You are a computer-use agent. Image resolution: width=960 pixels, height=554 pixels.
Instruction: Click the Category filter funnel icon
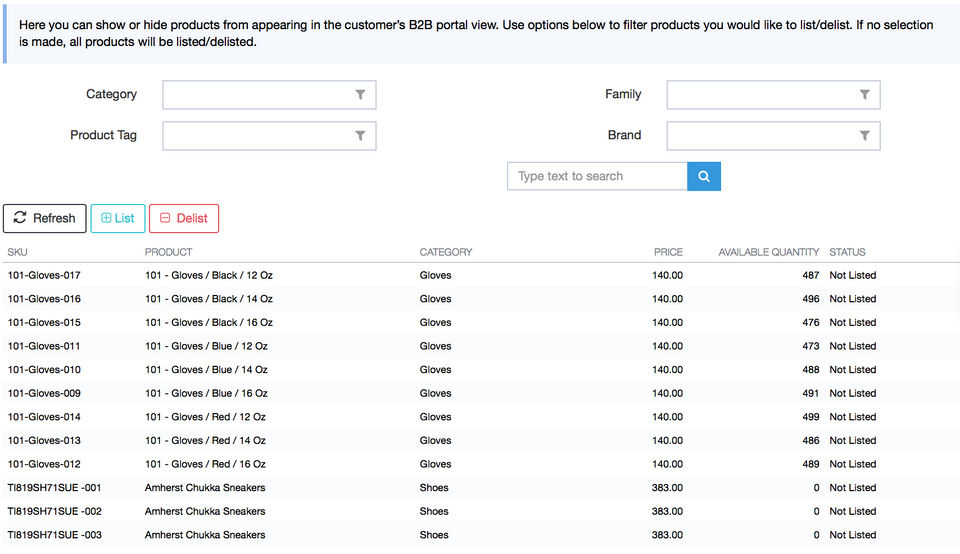[x=360, y=95]
